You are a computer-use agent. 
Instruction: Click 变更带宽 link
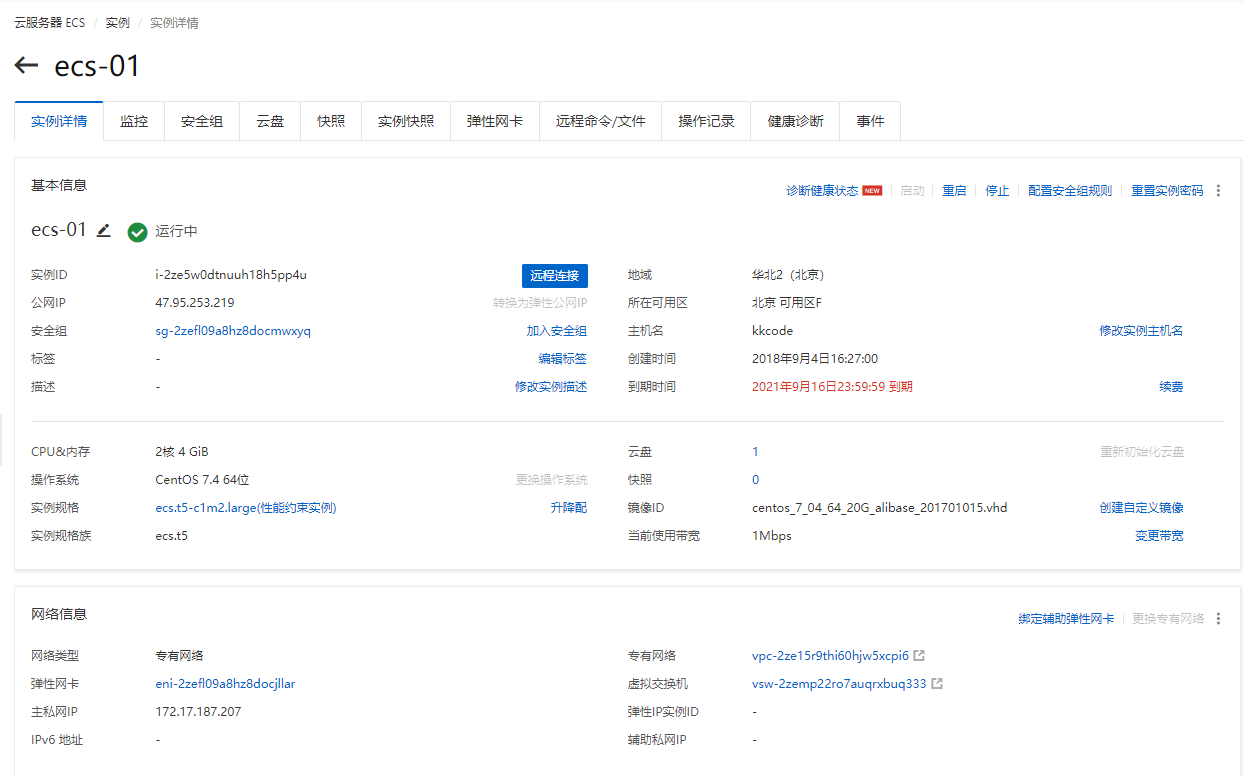click(x=1159, y=536)
